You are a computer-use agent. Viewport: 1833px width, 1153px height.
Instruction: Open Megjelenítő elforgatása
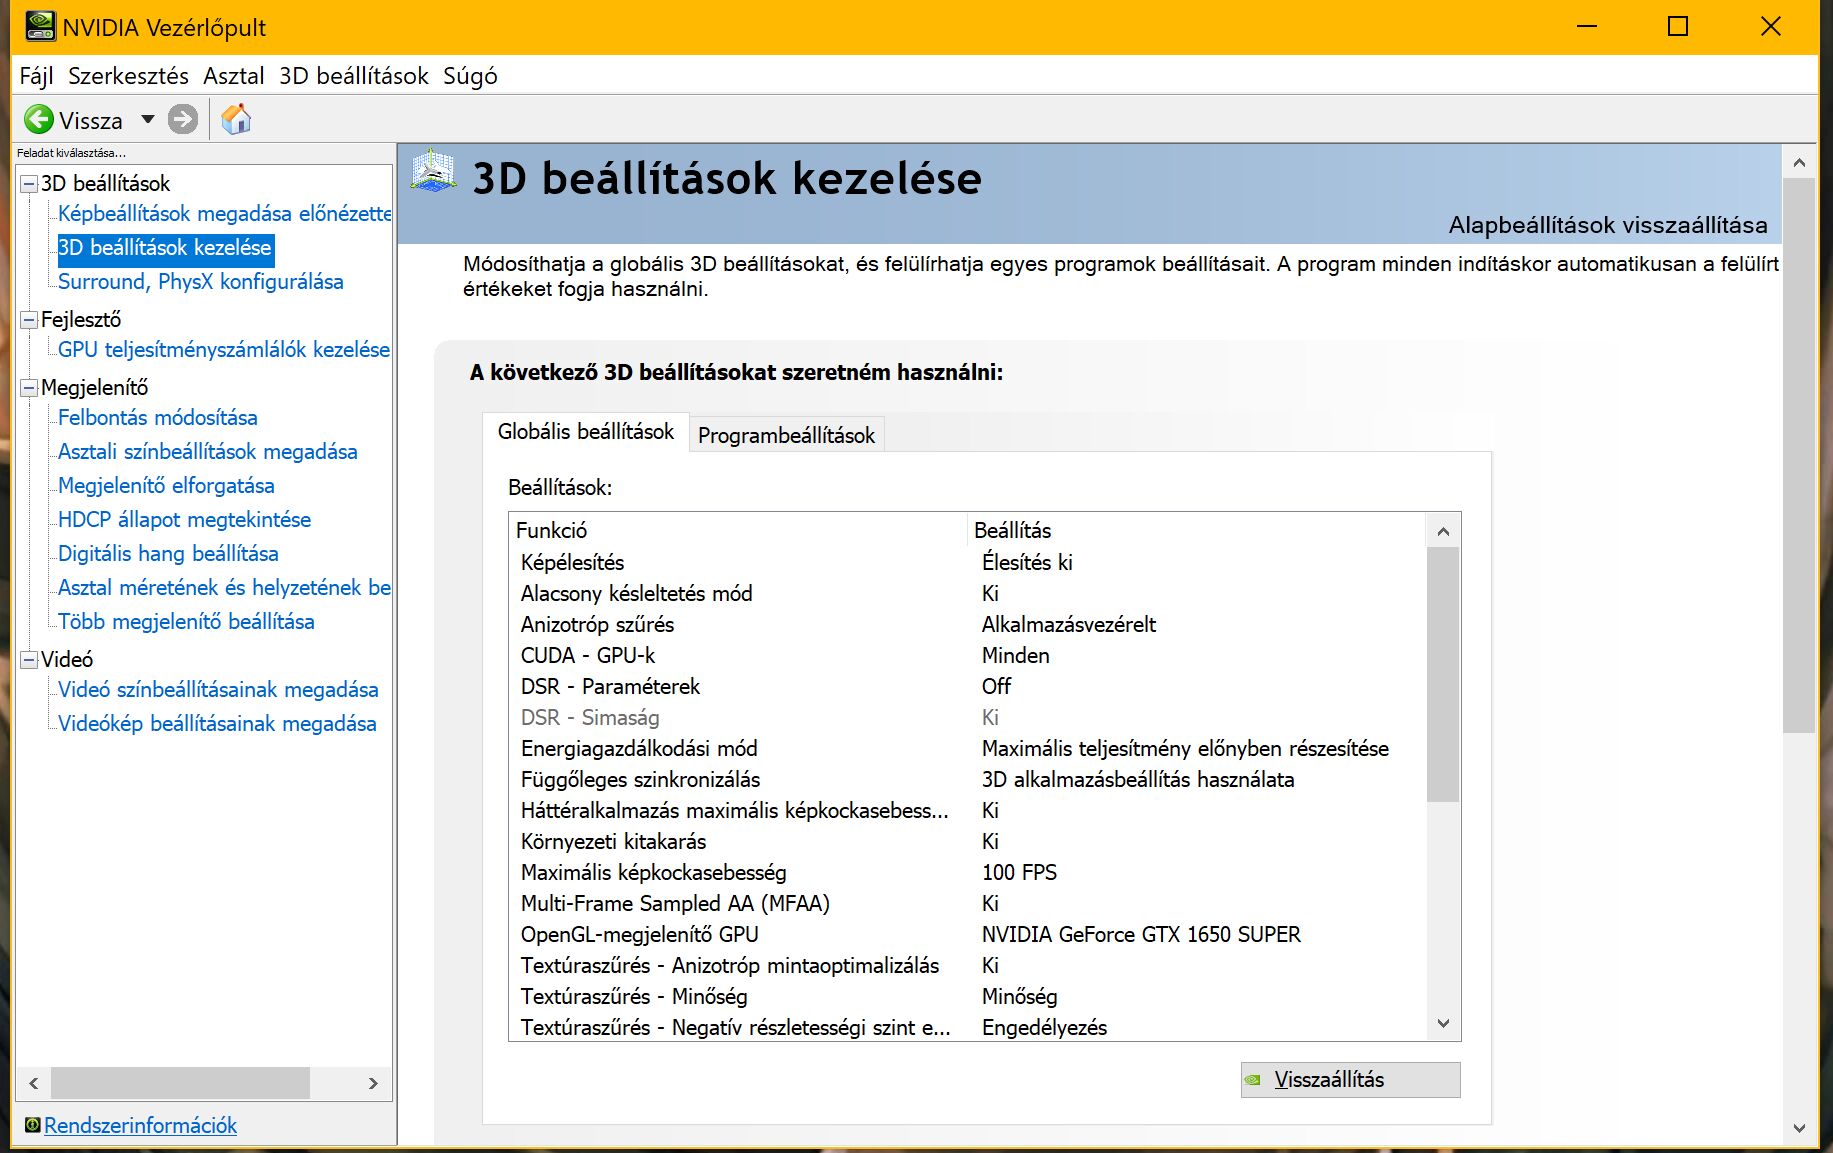[x=166, y=486]
